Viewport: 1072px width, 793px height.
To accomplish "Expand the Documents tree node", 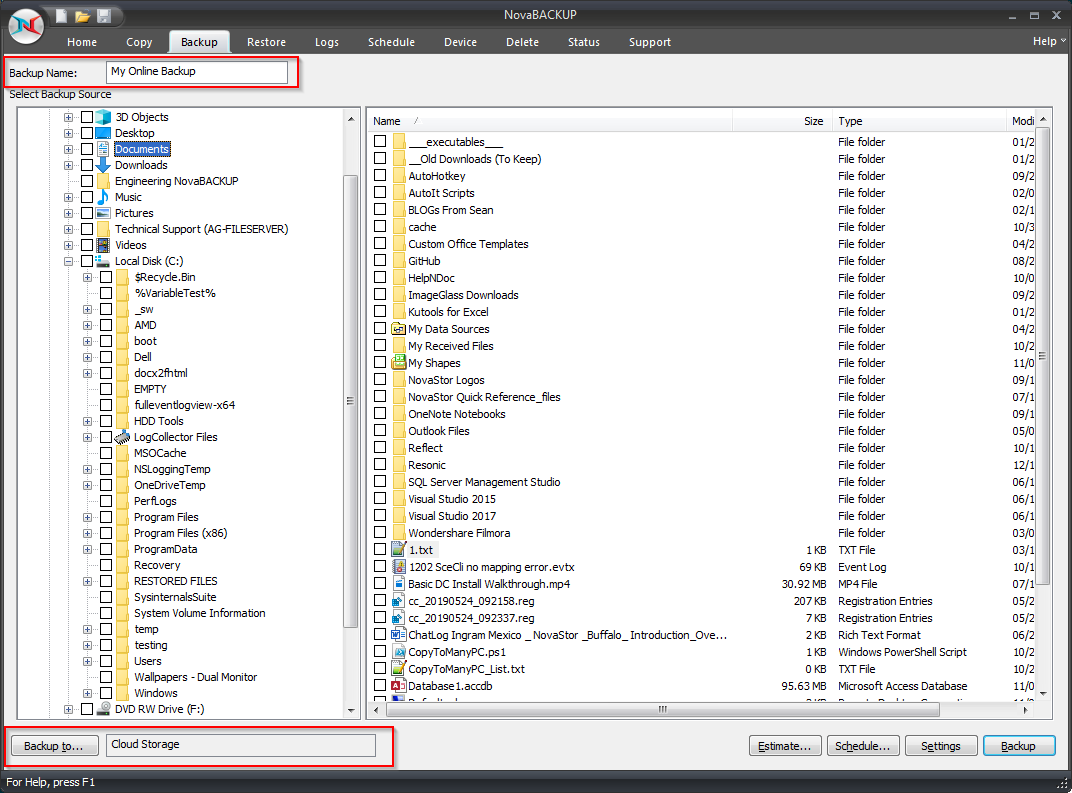I will click(68, 149).
